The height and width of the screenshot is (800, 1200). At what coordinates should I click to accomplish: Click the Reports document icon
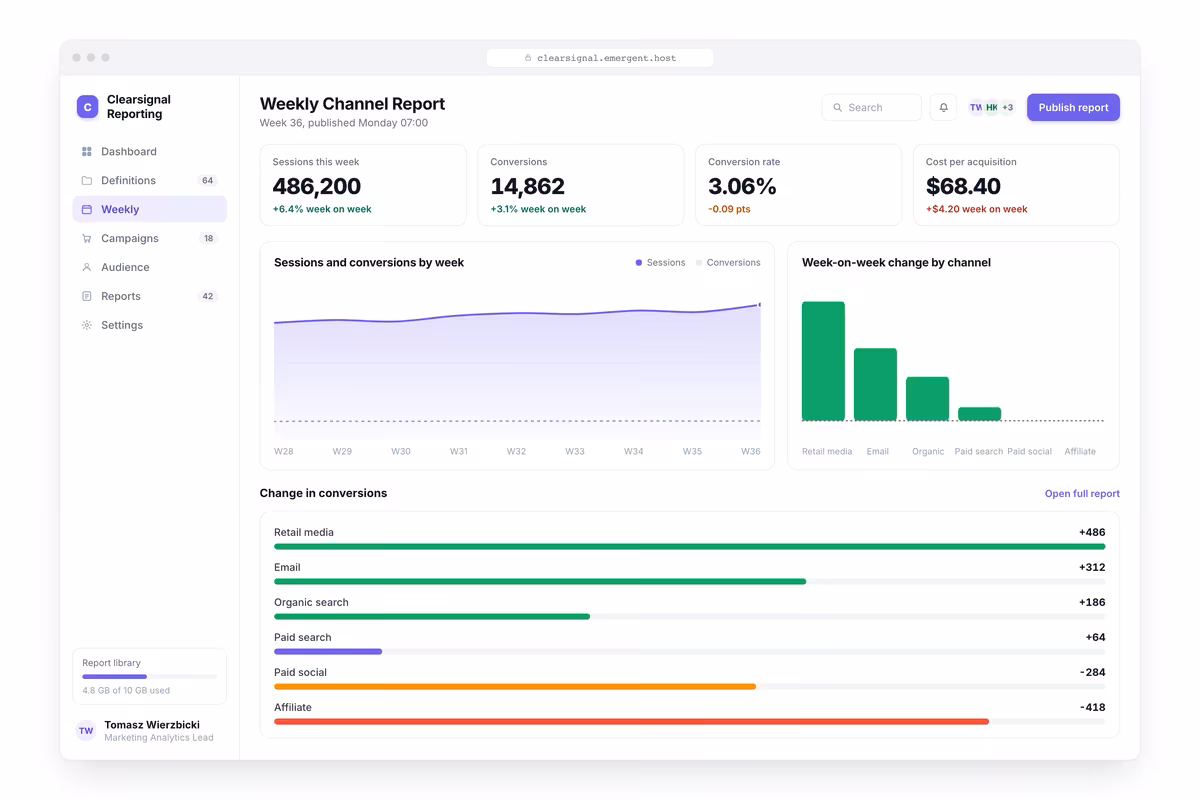pos(87,297)
